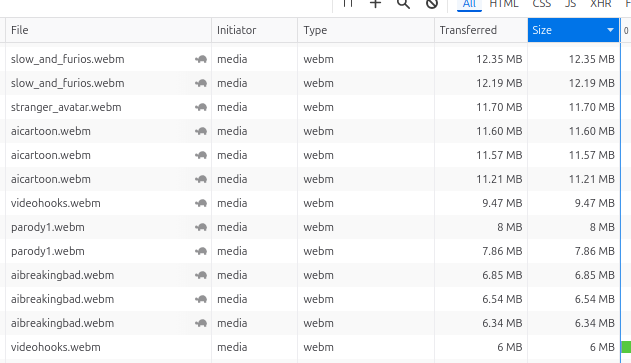The height and width of the screenshot is (363, 631).
Task: Click the turtle icon in the 7.86 MB parody1 row
Action: [201, 252]
